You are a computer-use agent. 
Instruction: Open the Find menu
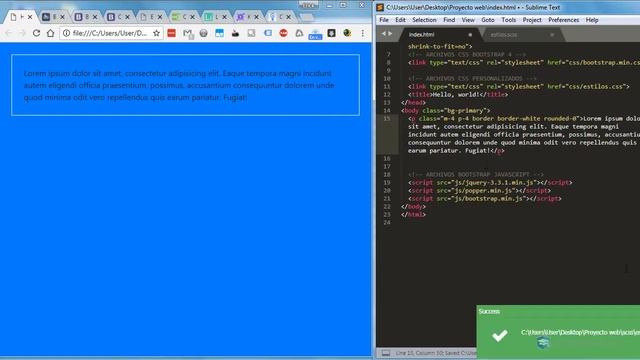[x=449, y=20]
